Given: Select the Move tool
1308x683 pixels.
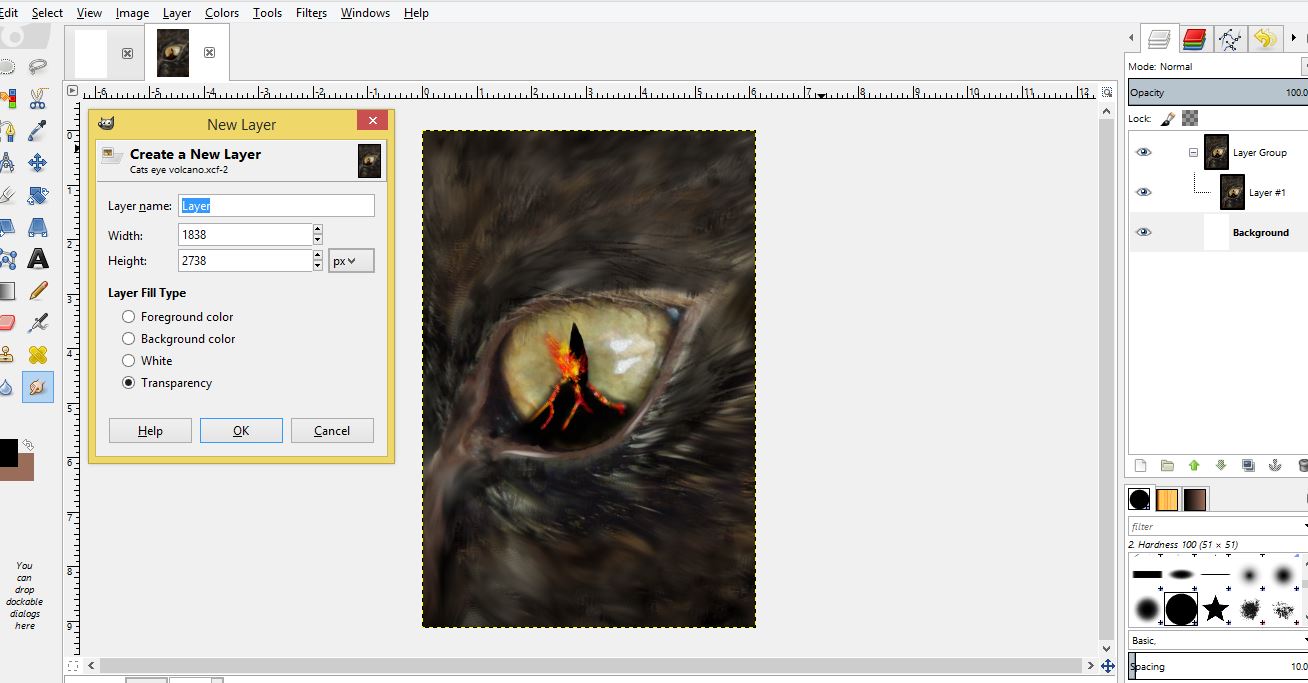Looking at the screenshot, I should point(37,162).
